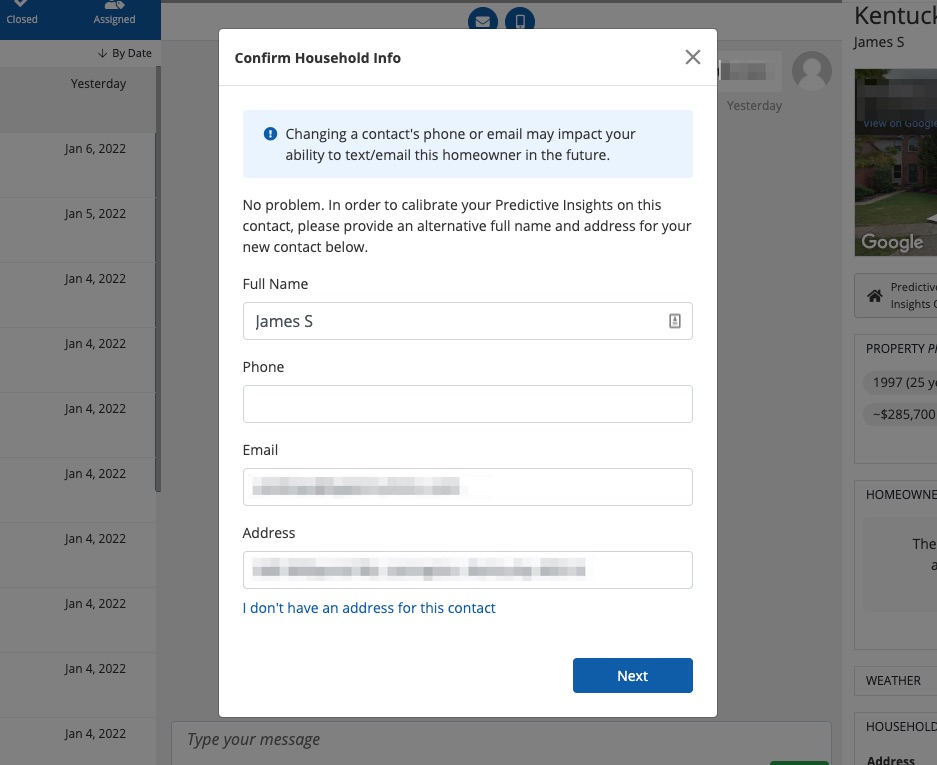This screenshot has width=937, height=765.
Task: Click the Predictive Insights house icon
Action: pyautogui.click(x=874, y=296)
